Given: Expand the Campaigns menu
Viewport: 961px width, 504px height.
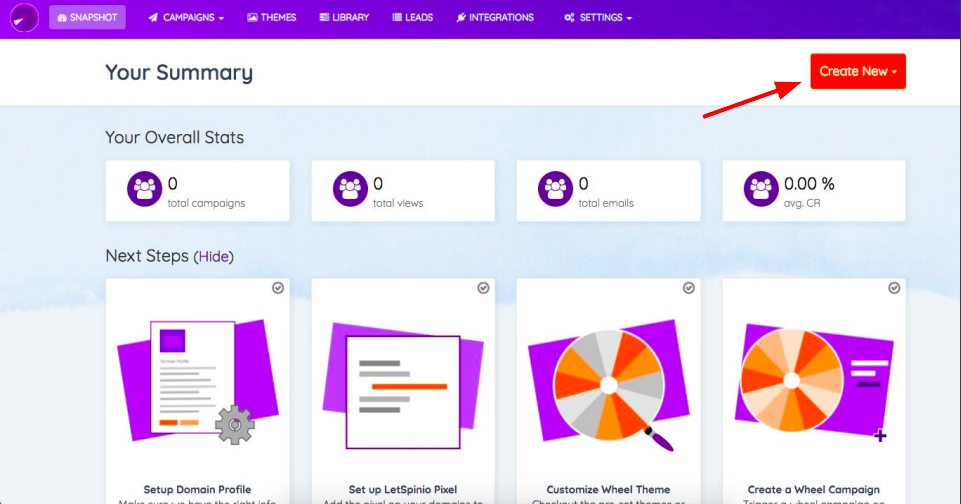Looking at the screenshot, I should pyautogui.click(x=186, y=18).
